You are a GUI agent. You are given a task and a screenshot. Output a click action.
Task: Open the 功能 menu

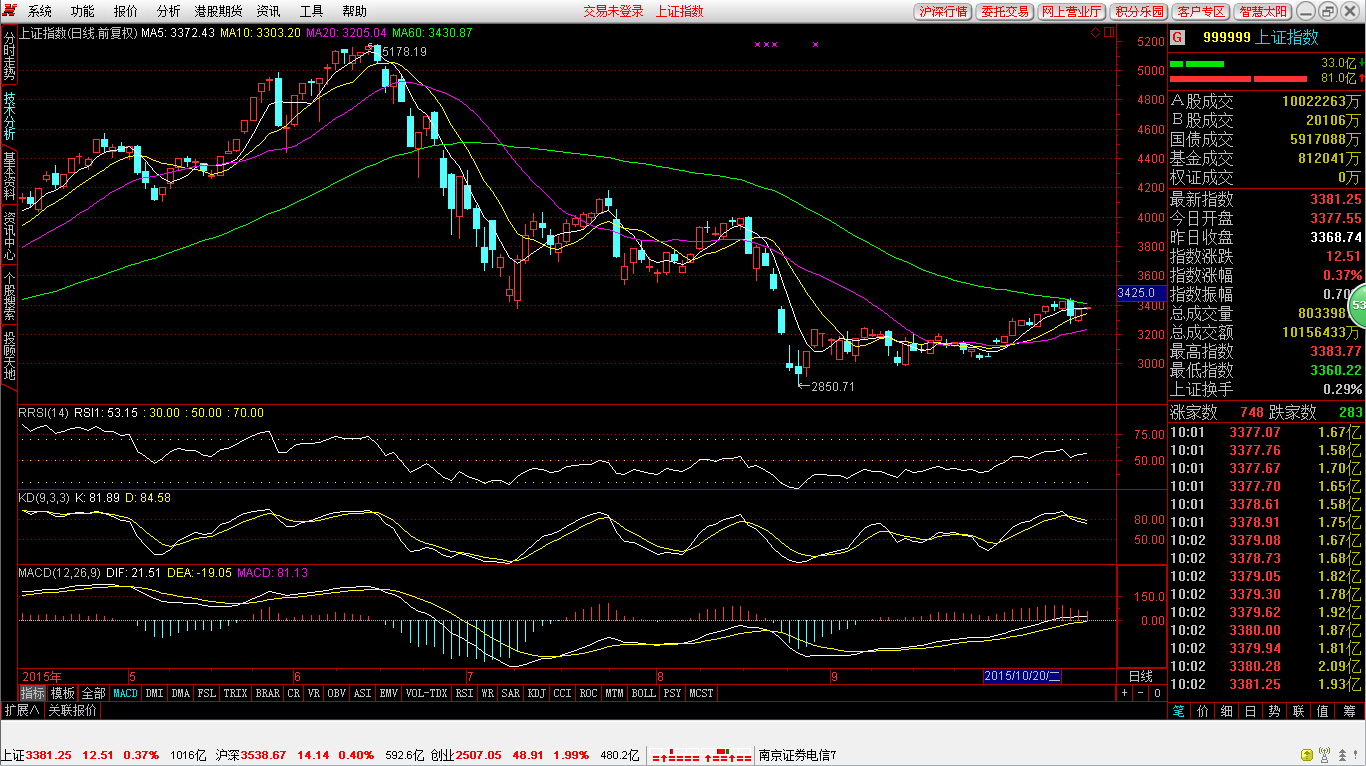coord(83,11)
